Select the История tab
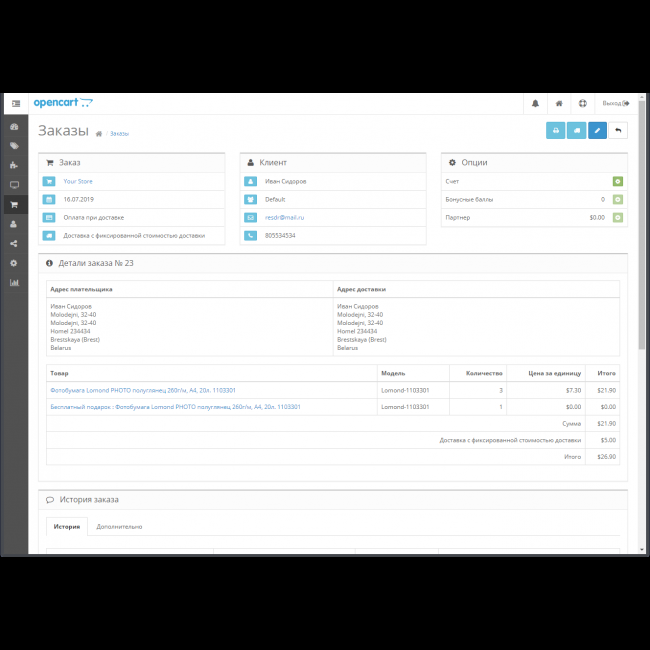Screen dimensions: 650x650 tap(67, 526)
